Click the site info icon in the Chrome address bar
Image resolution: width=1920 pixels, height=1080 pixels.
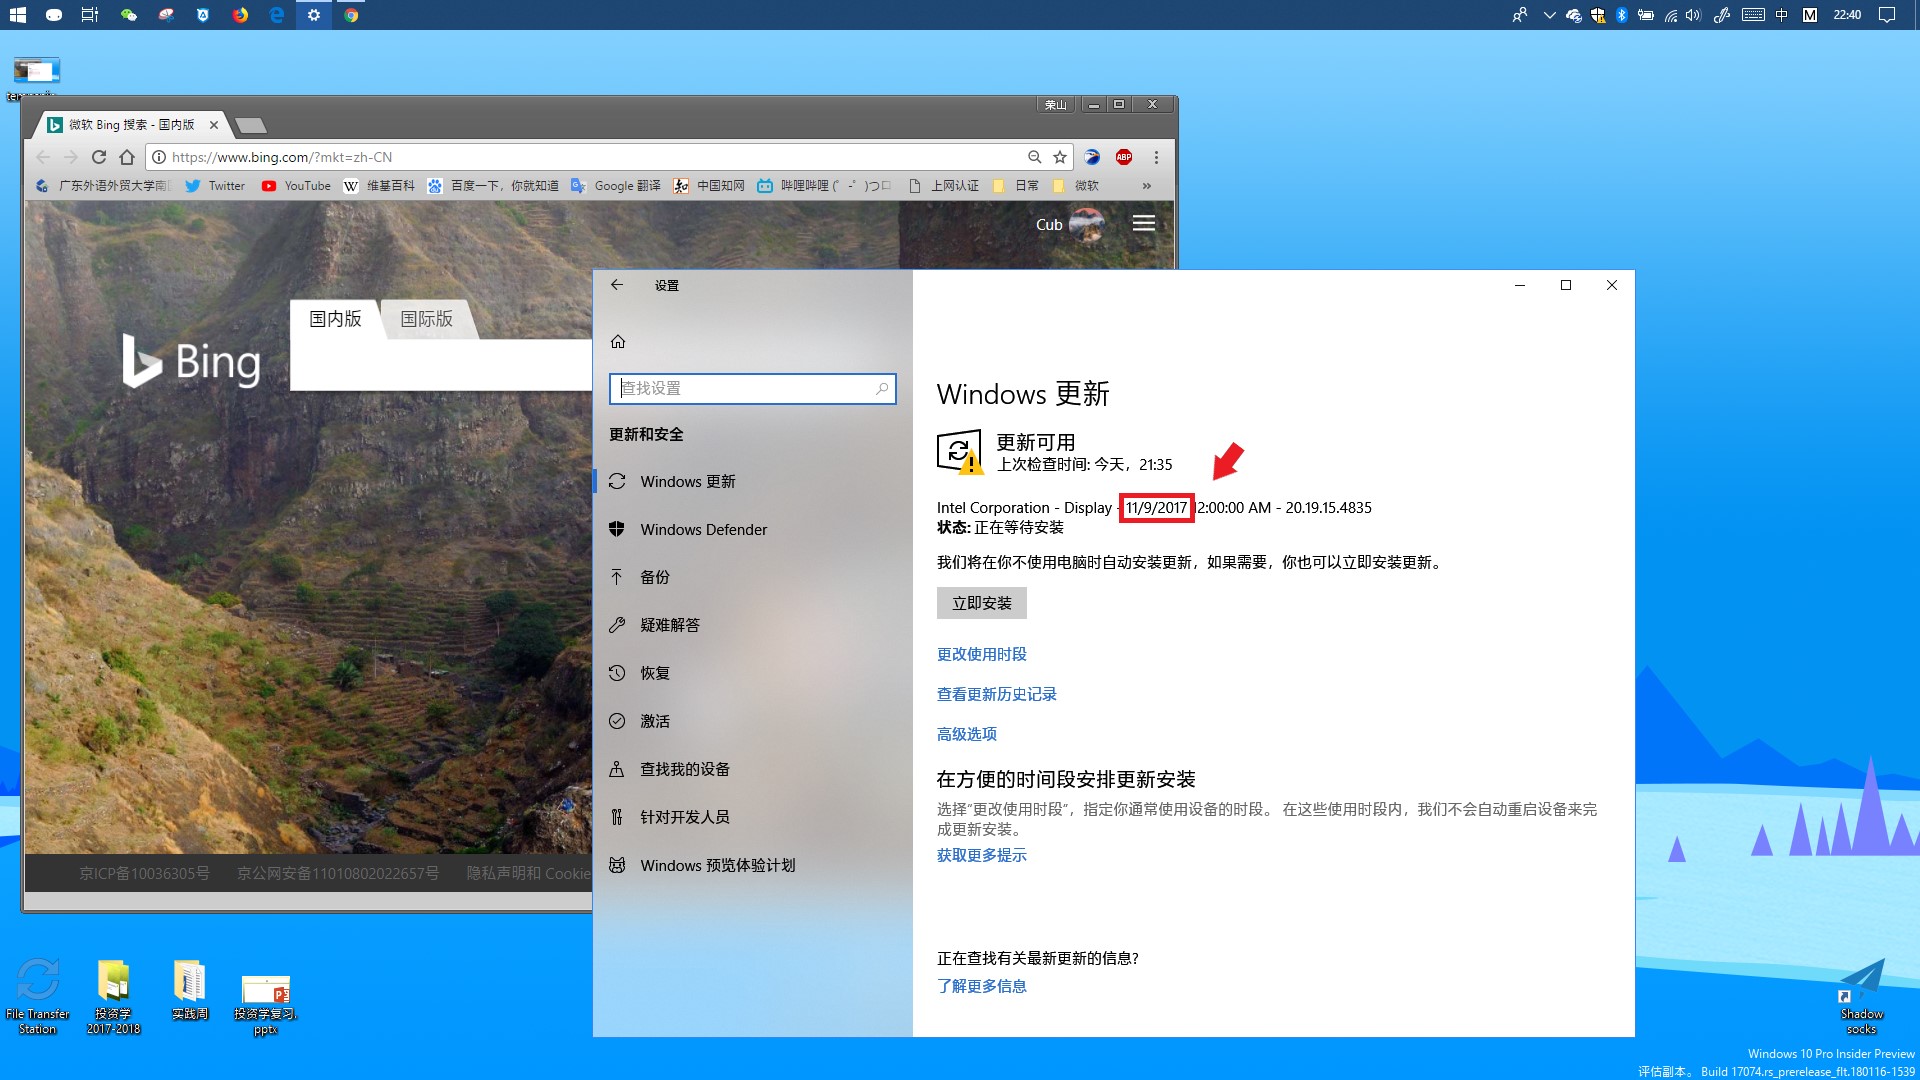coord(158,157)
